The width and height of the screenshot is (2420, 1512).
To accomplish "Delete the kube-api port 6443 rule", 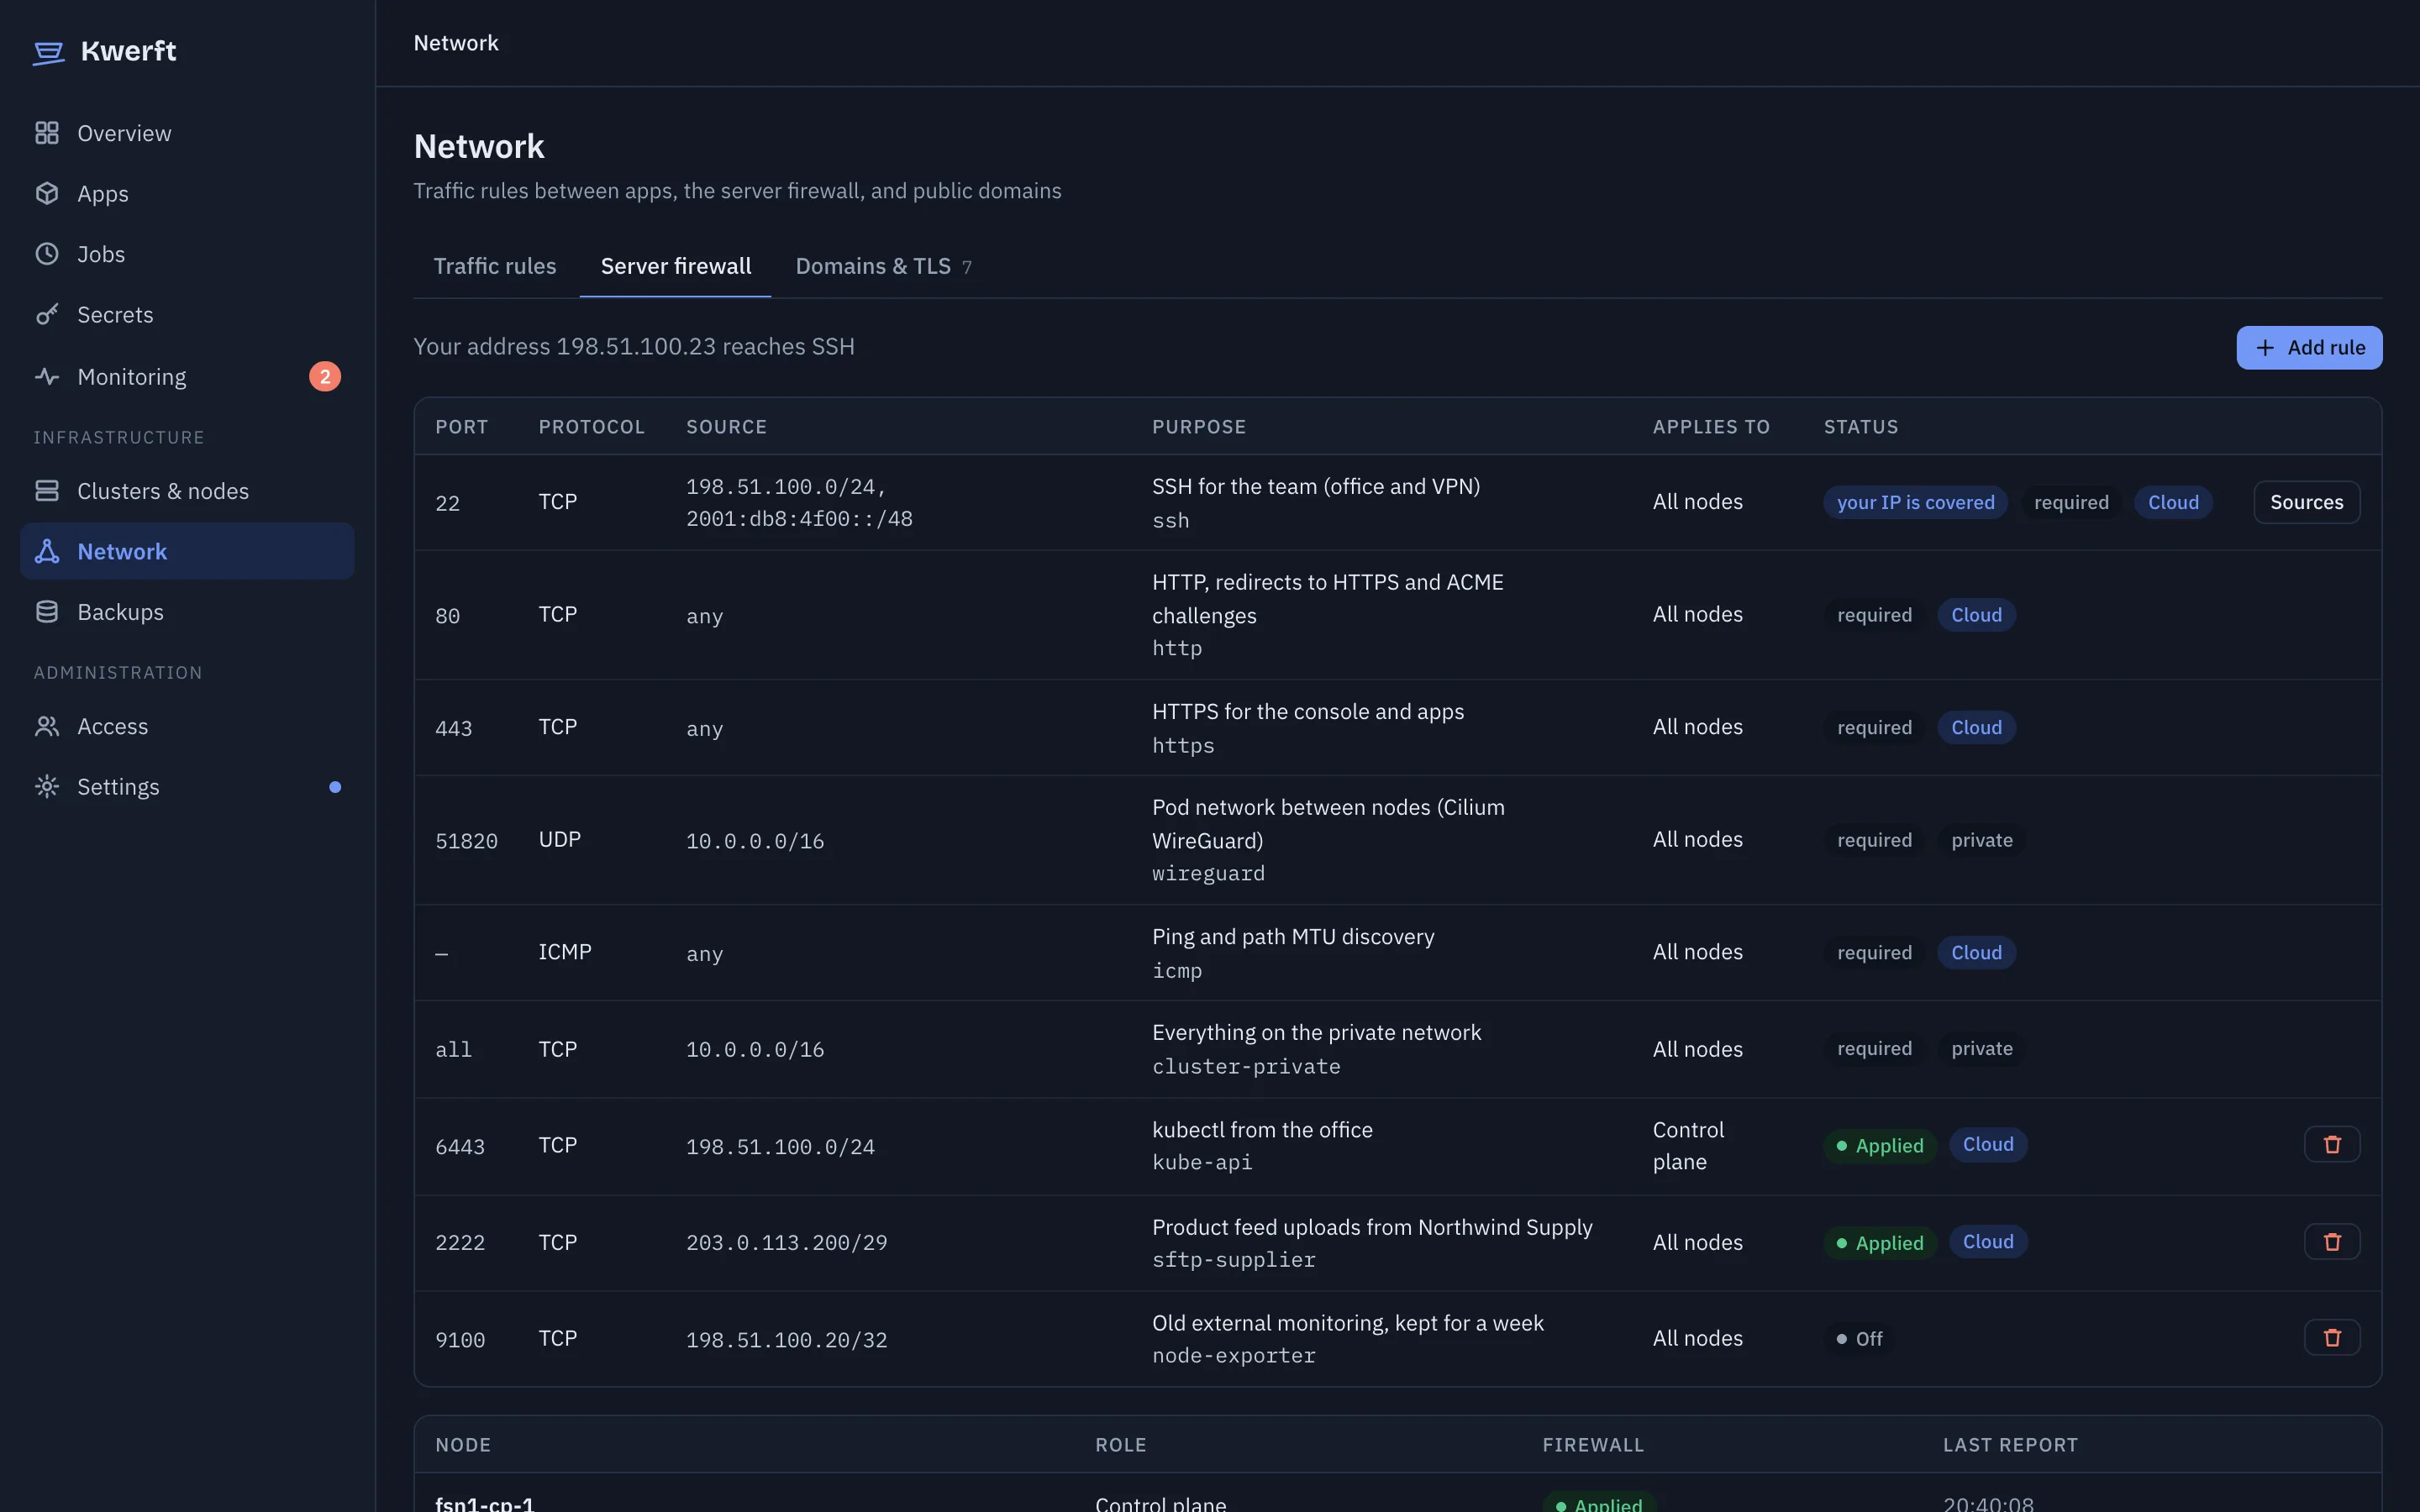I will click(x=2332, y=1145).
